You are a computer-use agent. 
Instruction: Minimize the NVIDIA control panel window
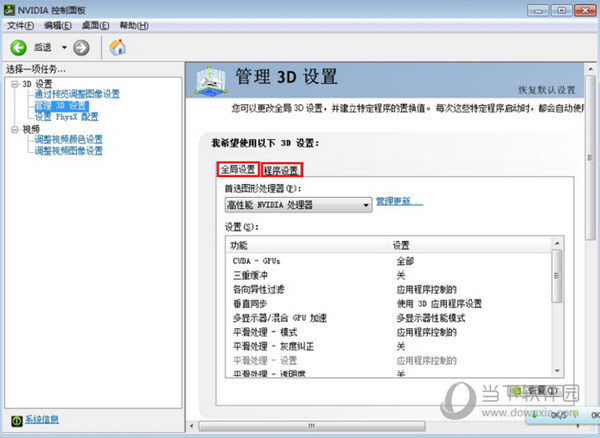coord(538,10)
